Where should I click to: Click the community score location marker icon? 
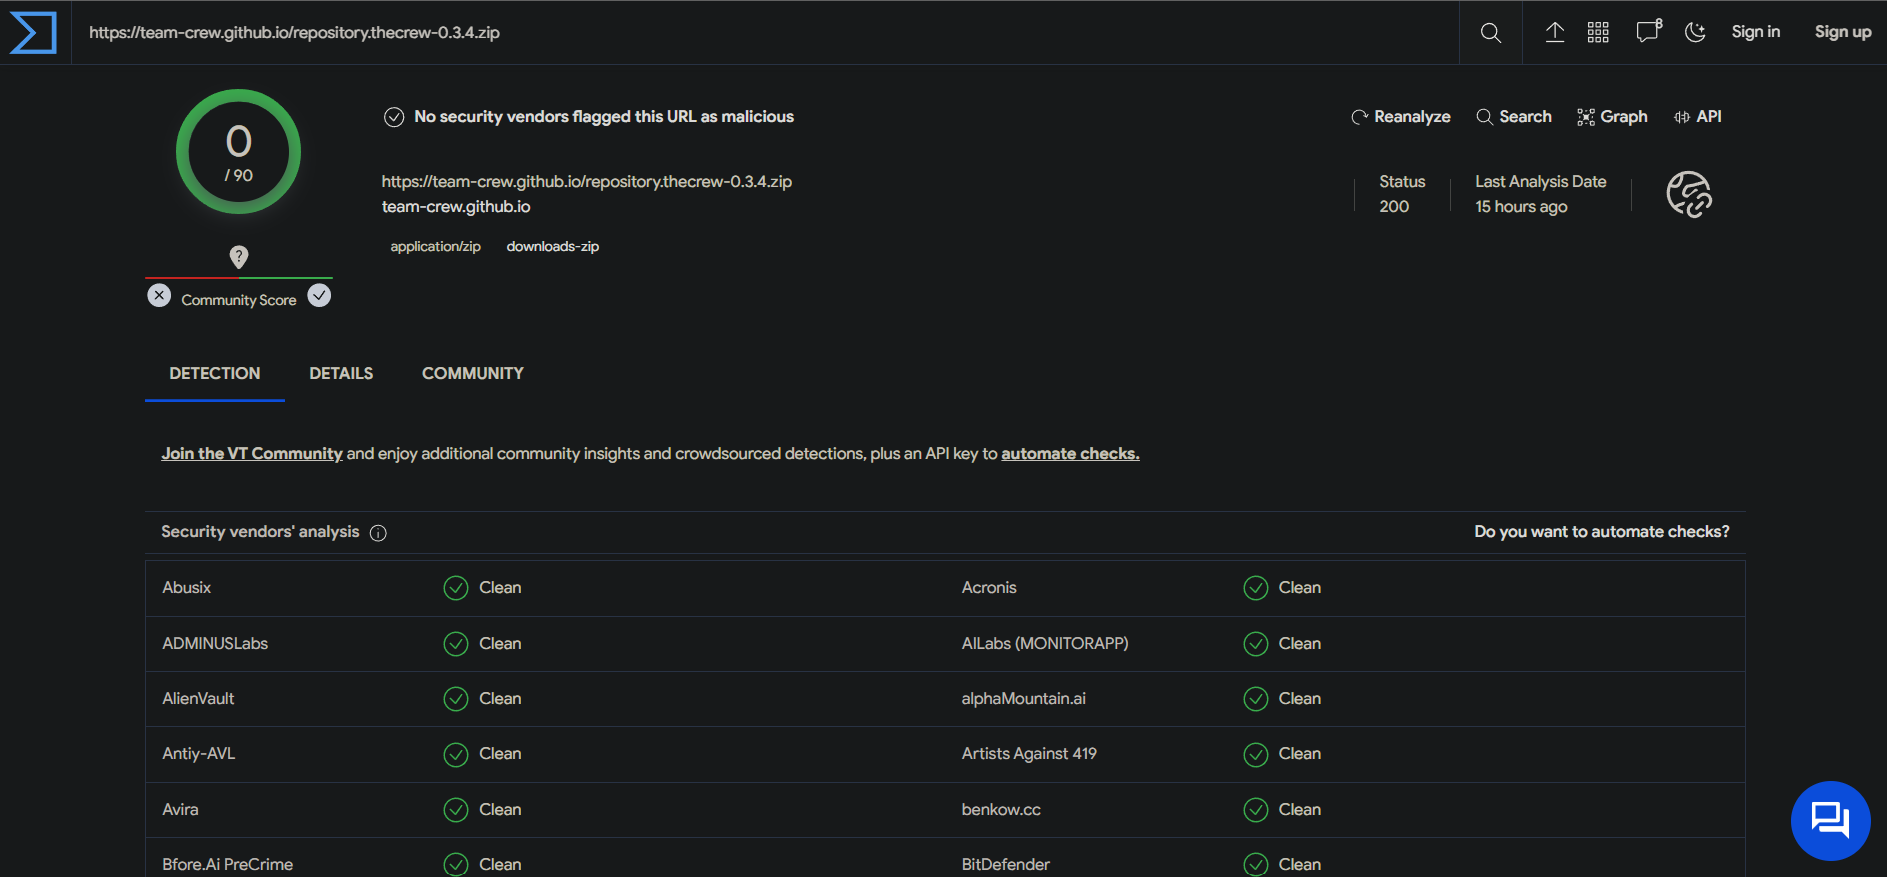click(x=239, y=257)
